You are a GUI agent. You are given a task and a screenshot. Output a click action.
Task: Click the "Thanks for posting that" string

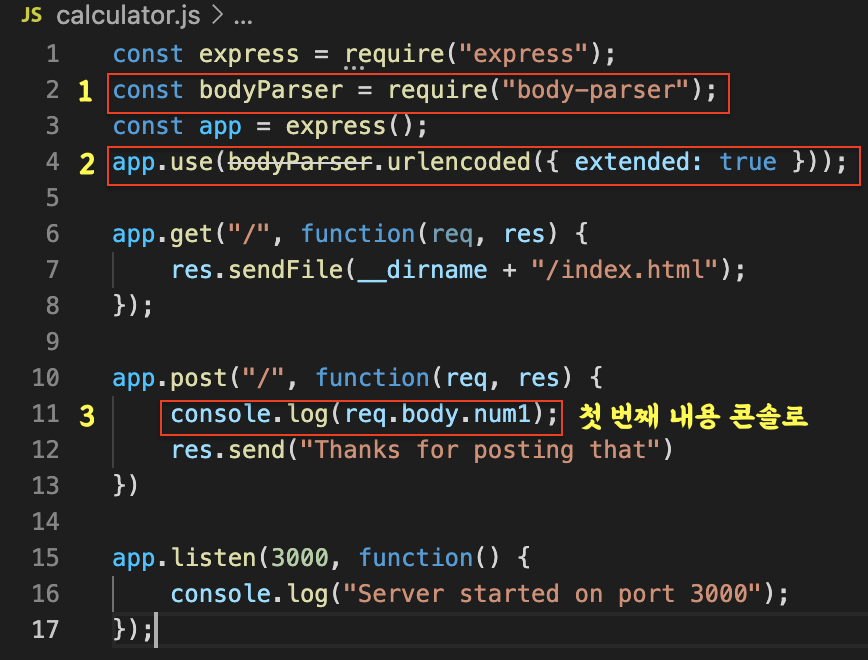[x=480, y=450]
